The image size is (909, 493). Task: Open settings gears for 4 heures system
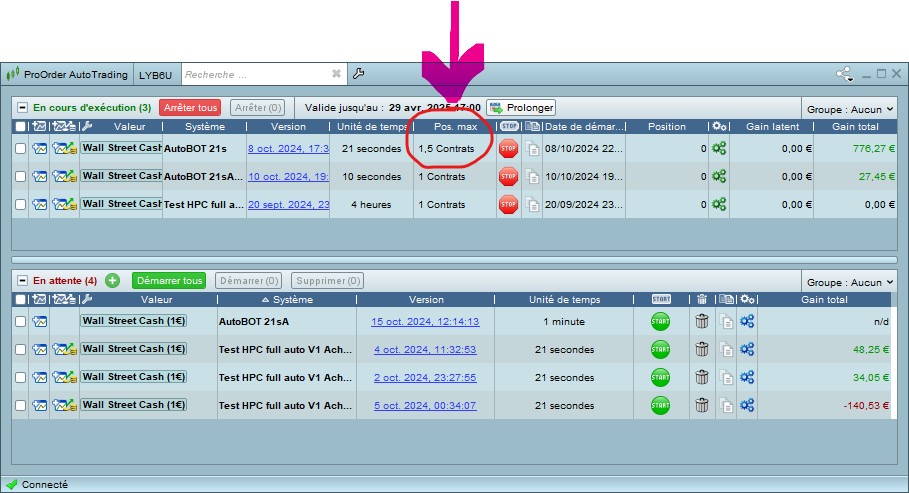[719, 204]
